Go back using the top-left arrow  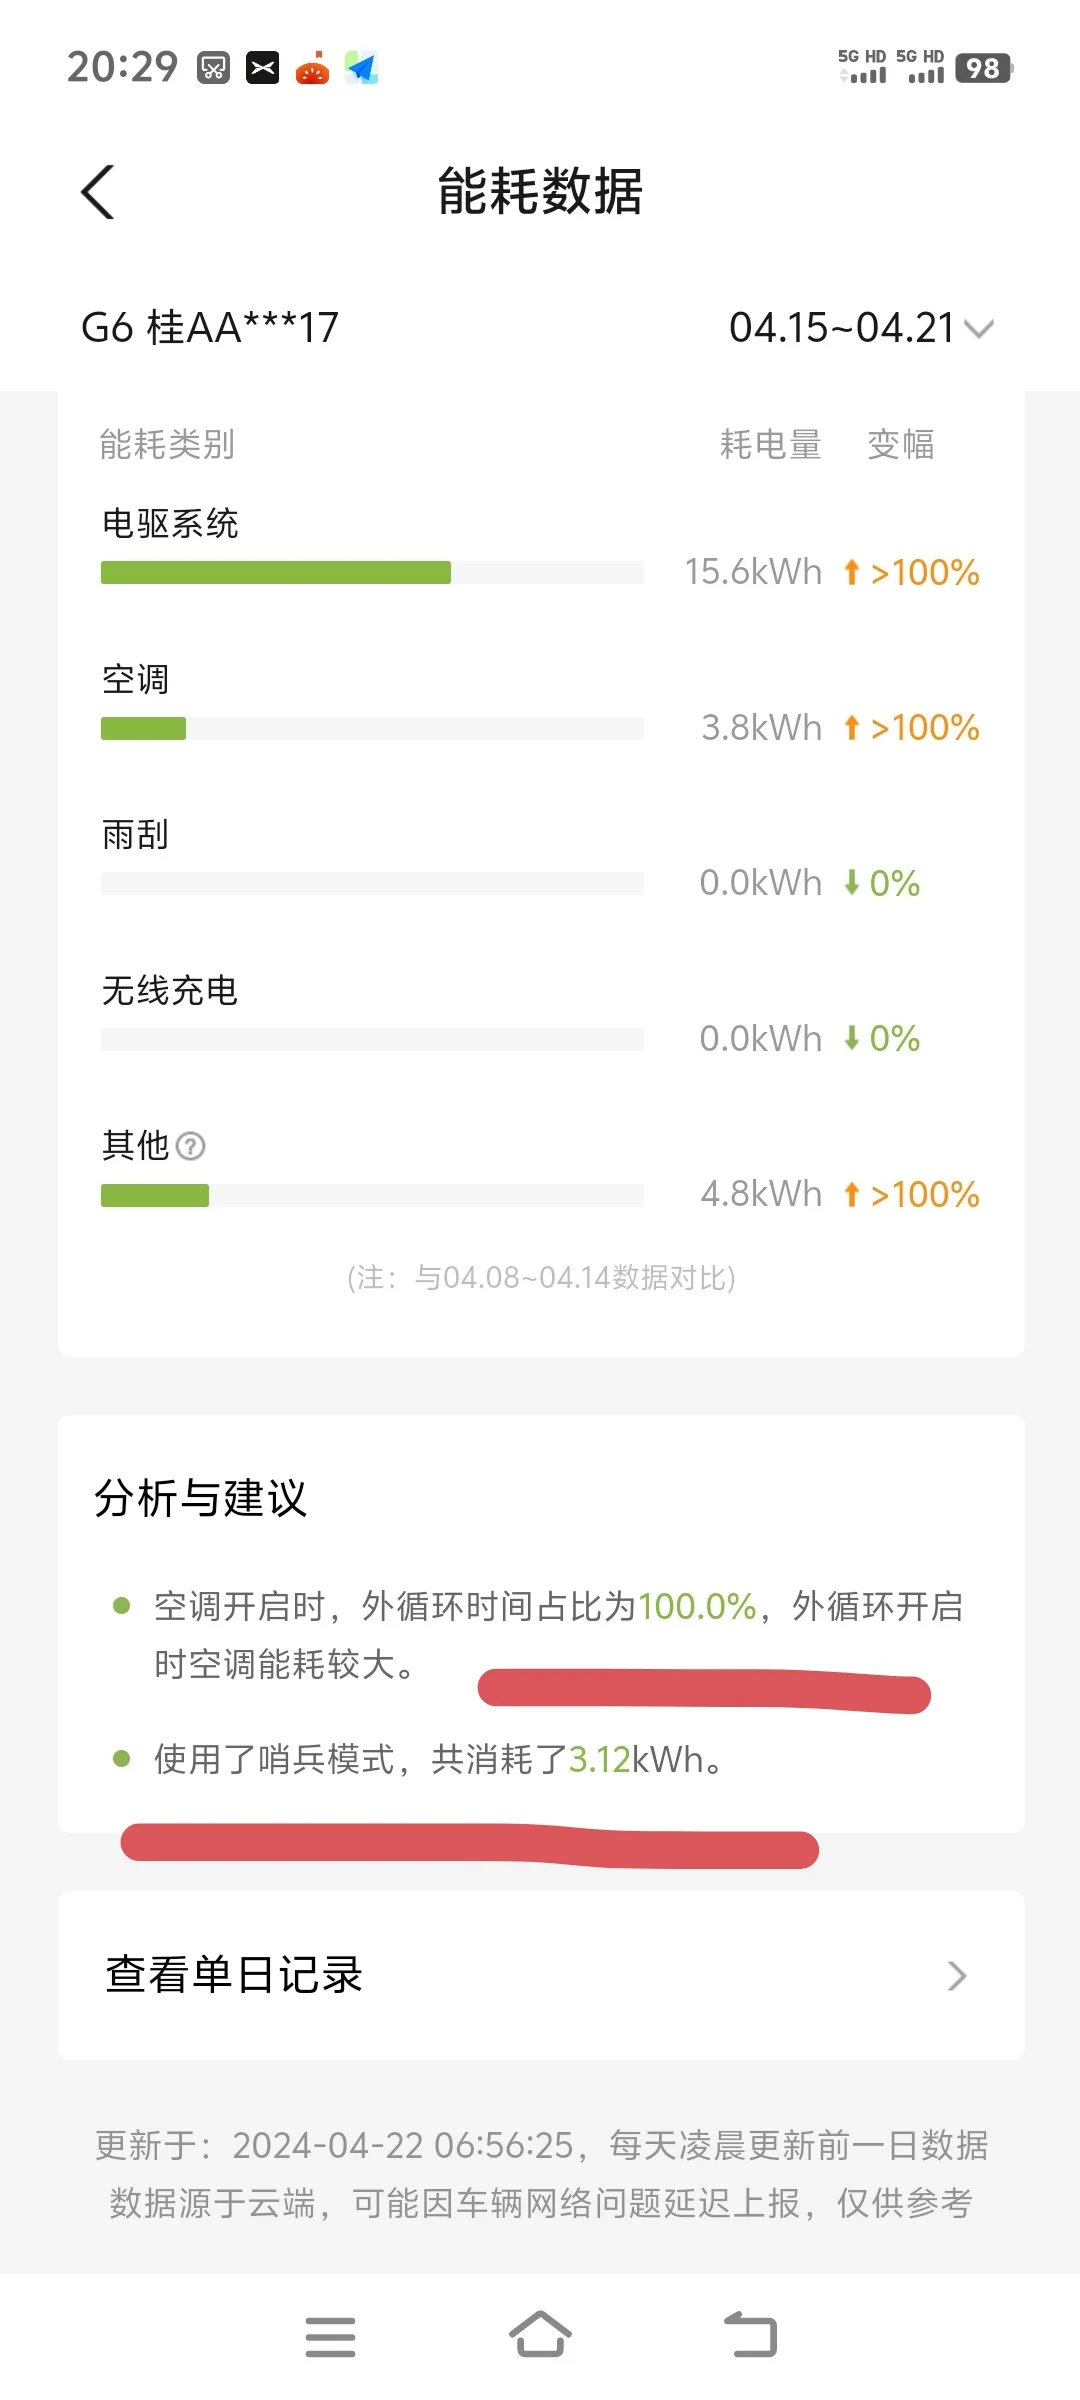(98, 191)
